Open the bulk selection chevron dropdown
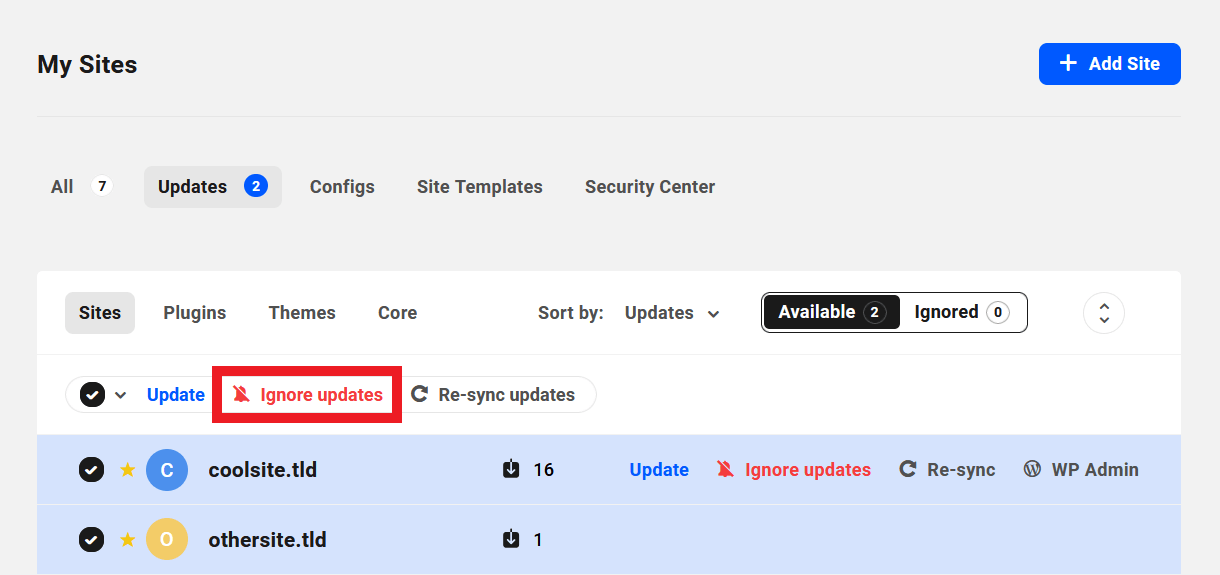The height and width of the screenshot is (575, 1220). (x=121, y=395)
